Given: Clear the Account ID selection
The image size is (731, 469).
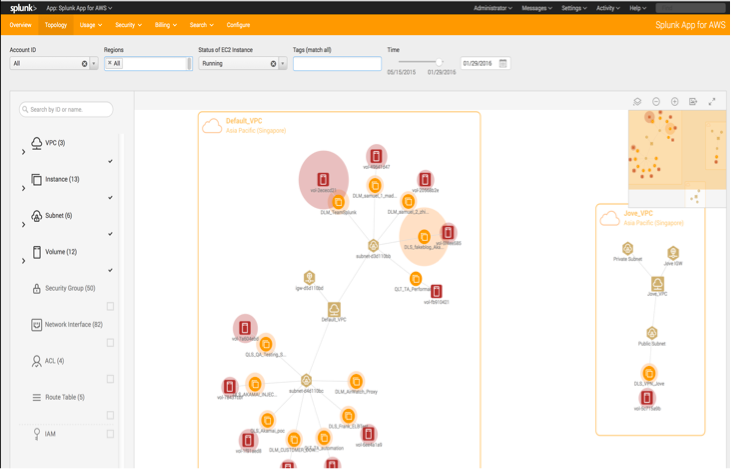Looking at the screenshot, I should pos(84,64).
